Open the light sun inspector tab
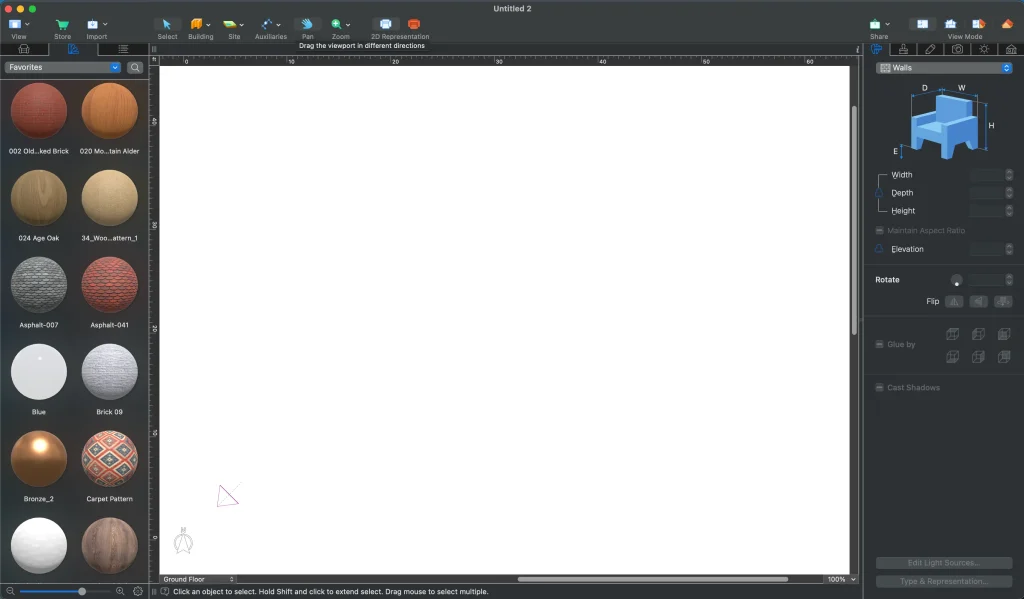Viewport: 1024px width, 599px height. point(984,49)
